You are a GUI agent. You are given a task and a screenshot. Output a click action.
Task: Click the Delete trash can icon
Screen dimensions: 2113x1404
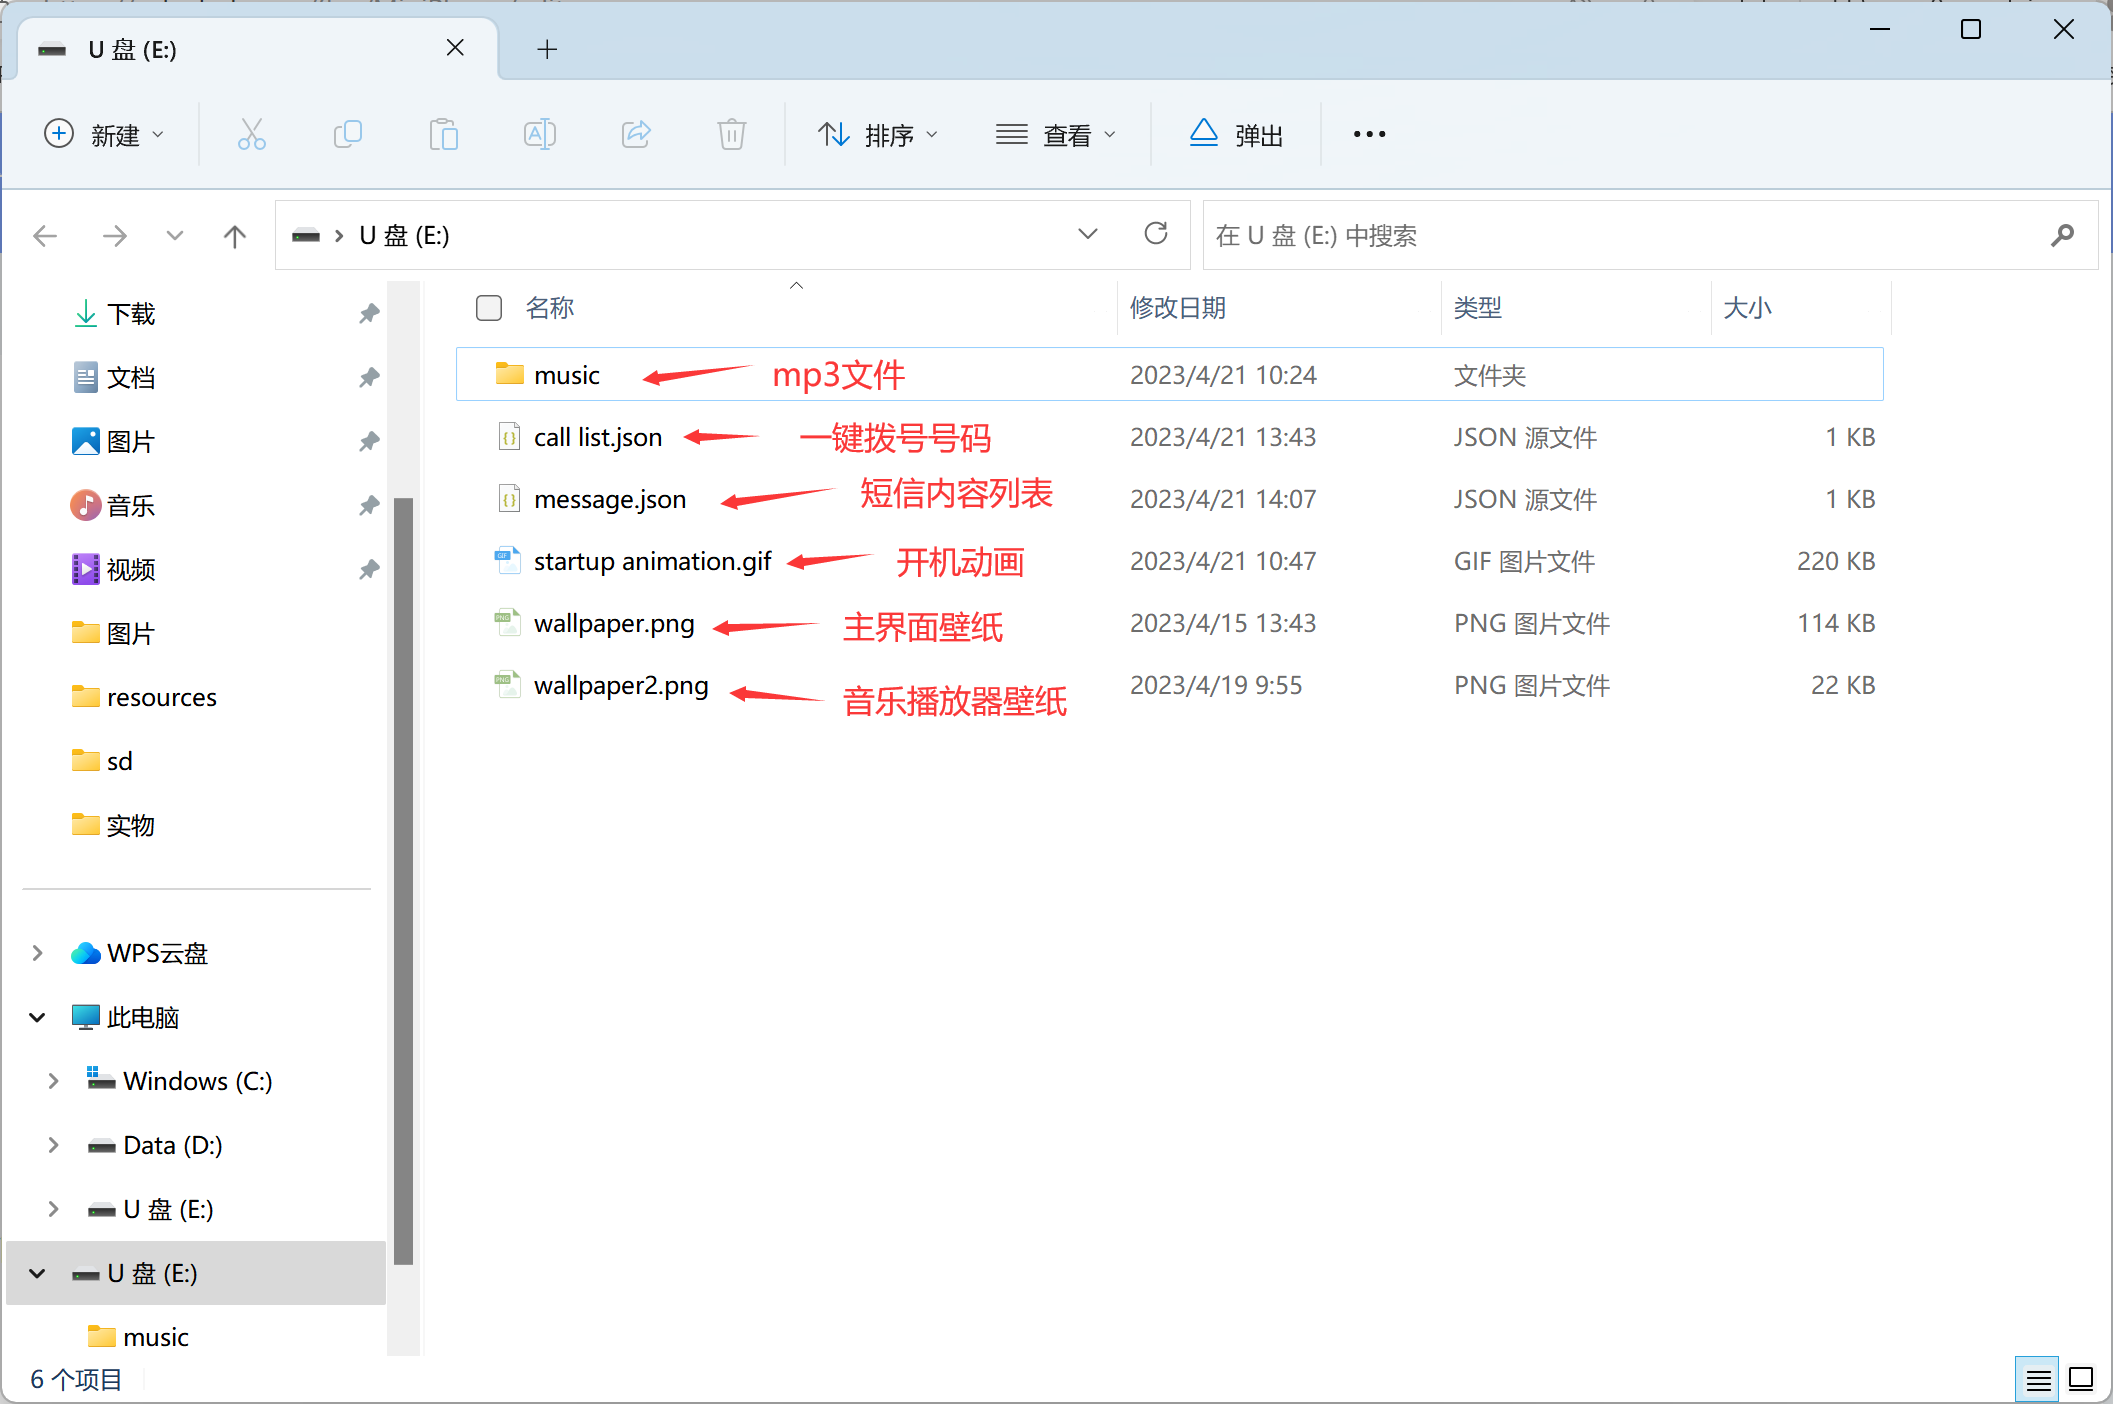tap(732, 134)
